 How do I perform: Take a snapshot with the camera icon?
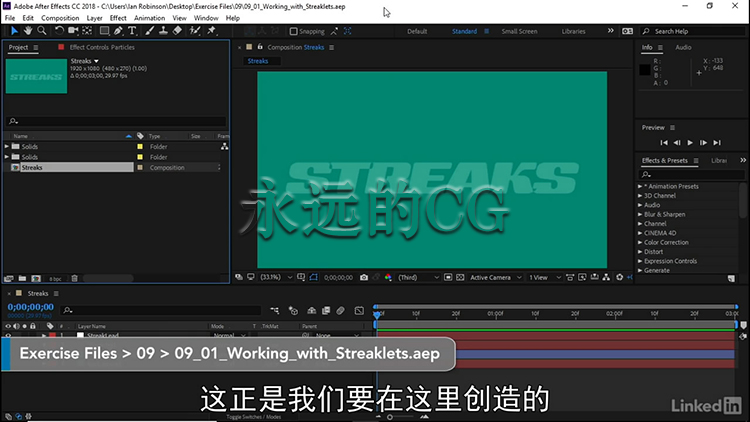point(364,278)
